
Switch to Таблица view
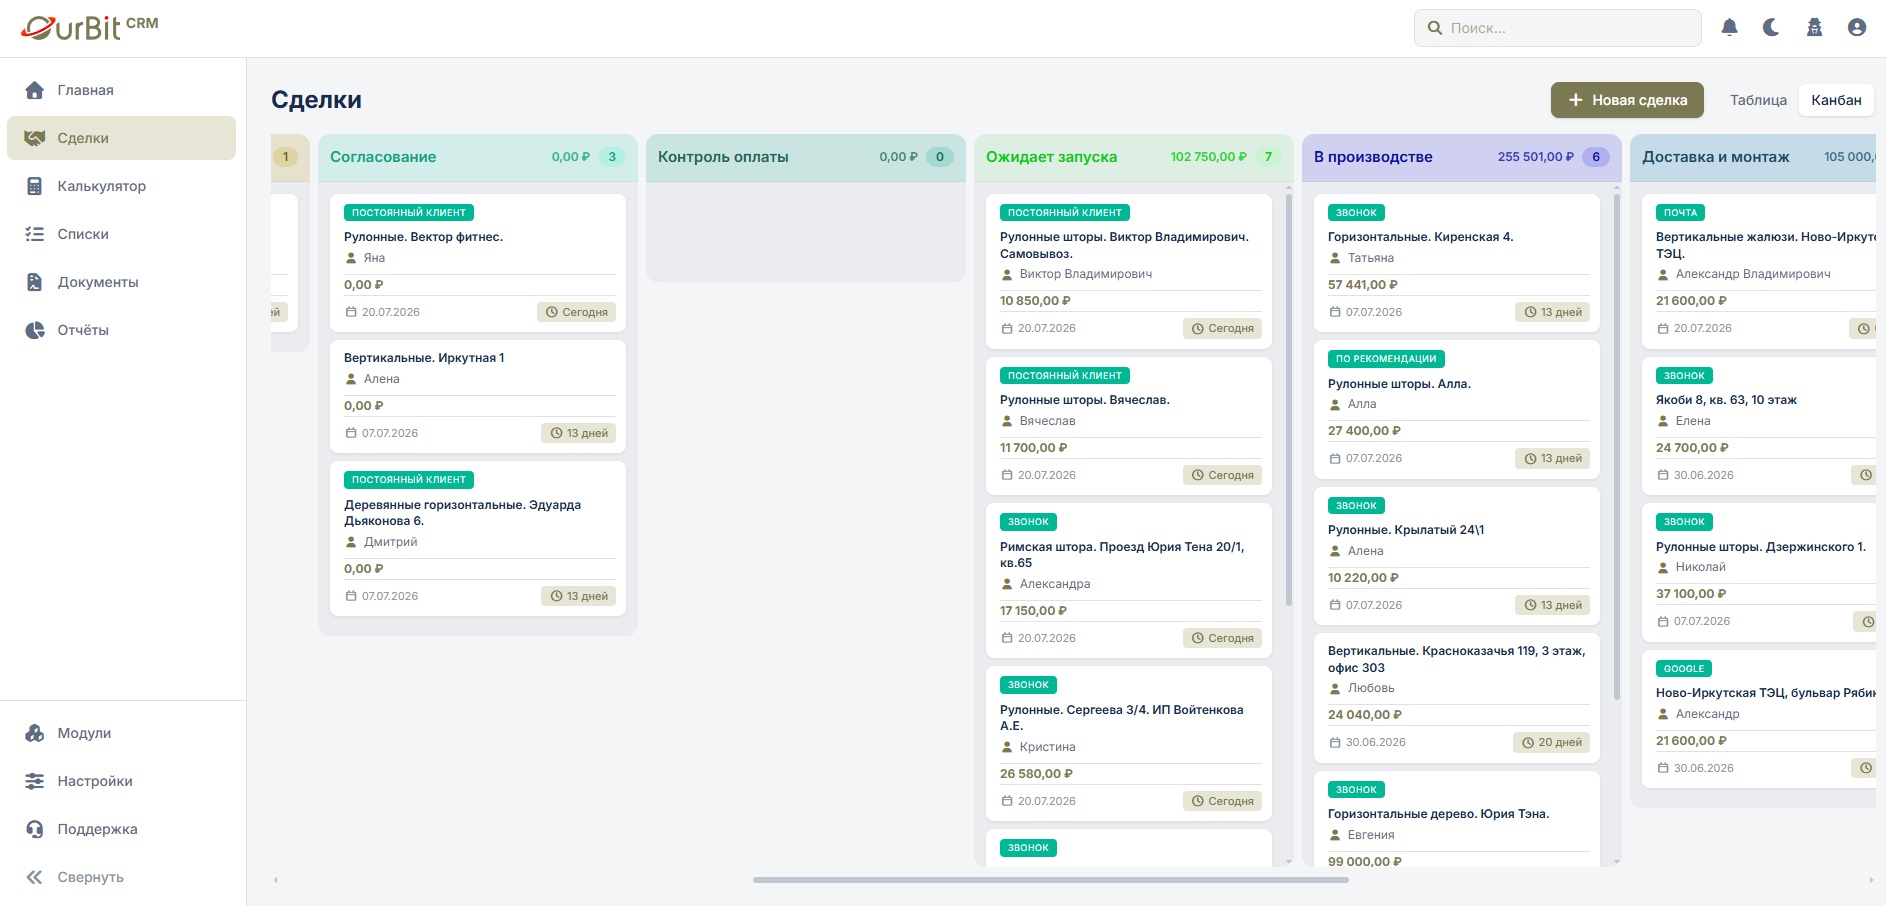pos(1758,100)
